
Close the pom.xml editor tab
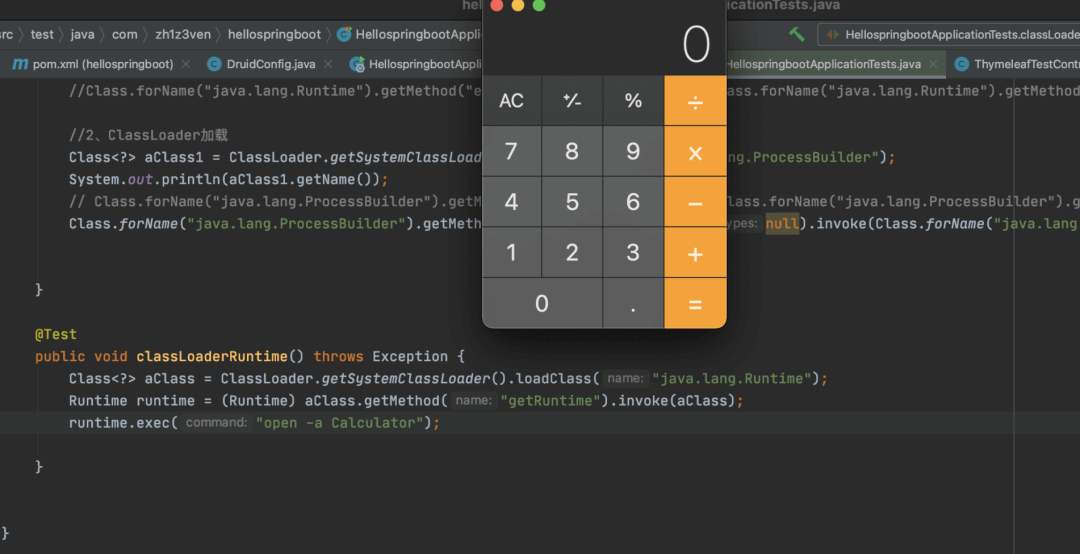click(185, 64)
